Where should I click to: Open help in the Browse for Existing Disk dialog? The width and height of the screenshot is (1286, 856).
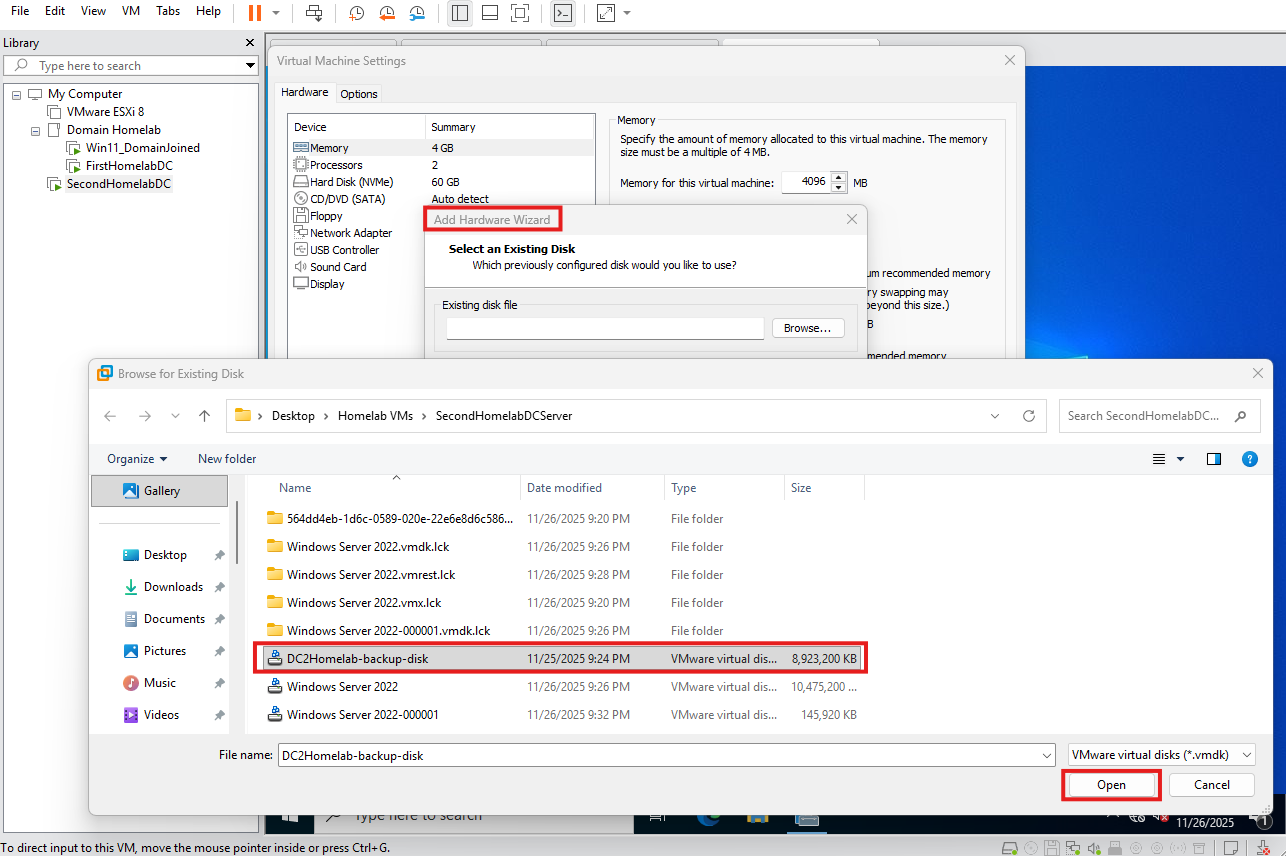(1249, 459)
